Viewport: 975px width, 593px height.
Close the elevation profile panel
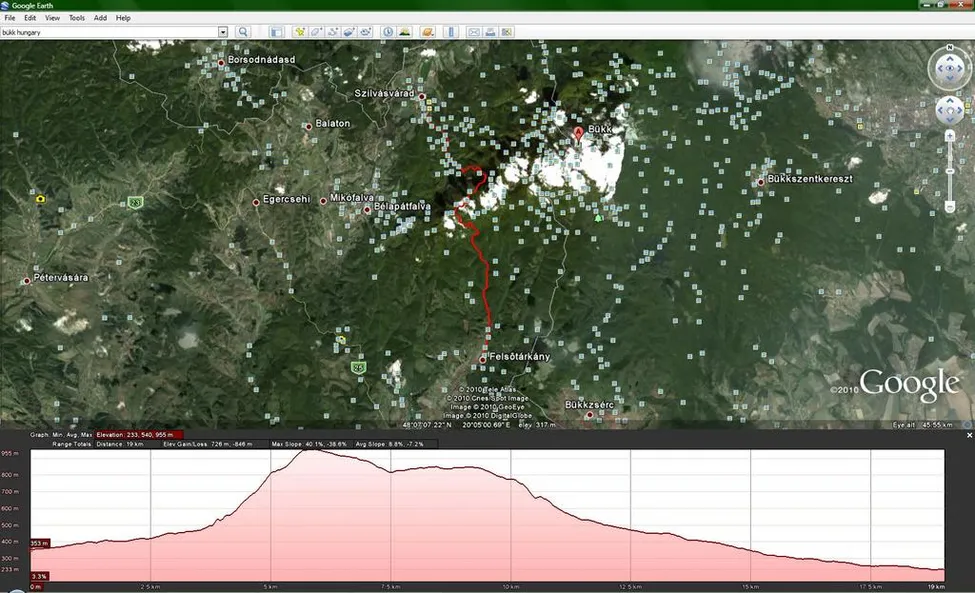click(968, 435)
